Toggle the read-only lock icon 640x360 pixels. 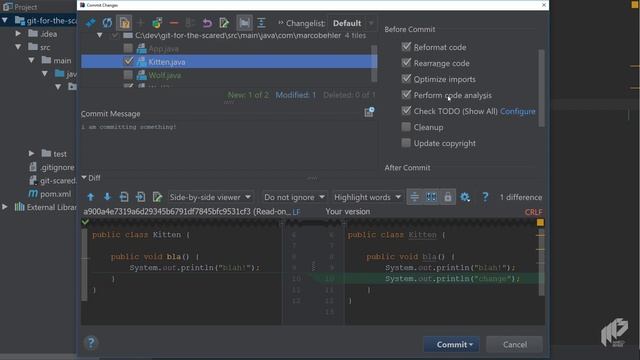pos(448,197)
